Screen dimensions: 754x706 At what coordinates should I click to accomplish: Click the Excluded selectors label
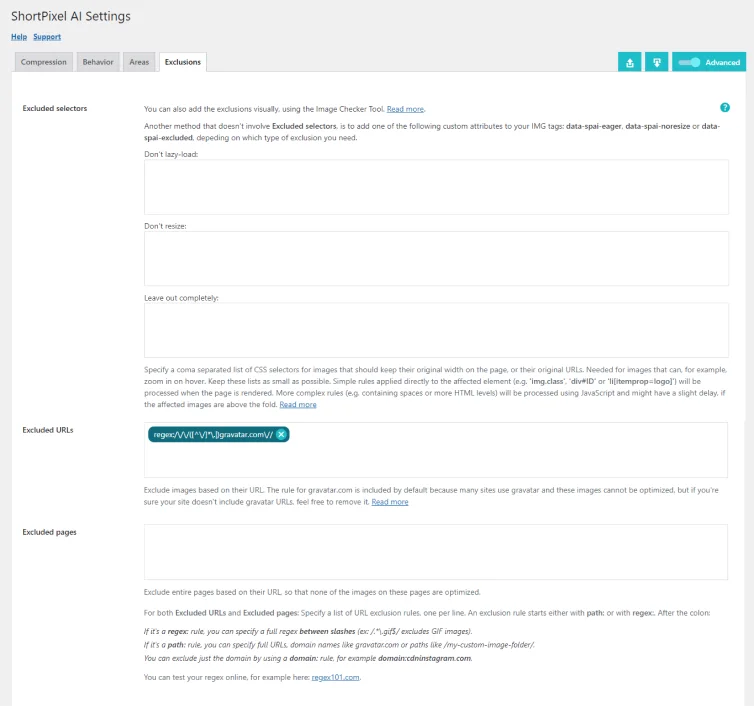[55, 108]
